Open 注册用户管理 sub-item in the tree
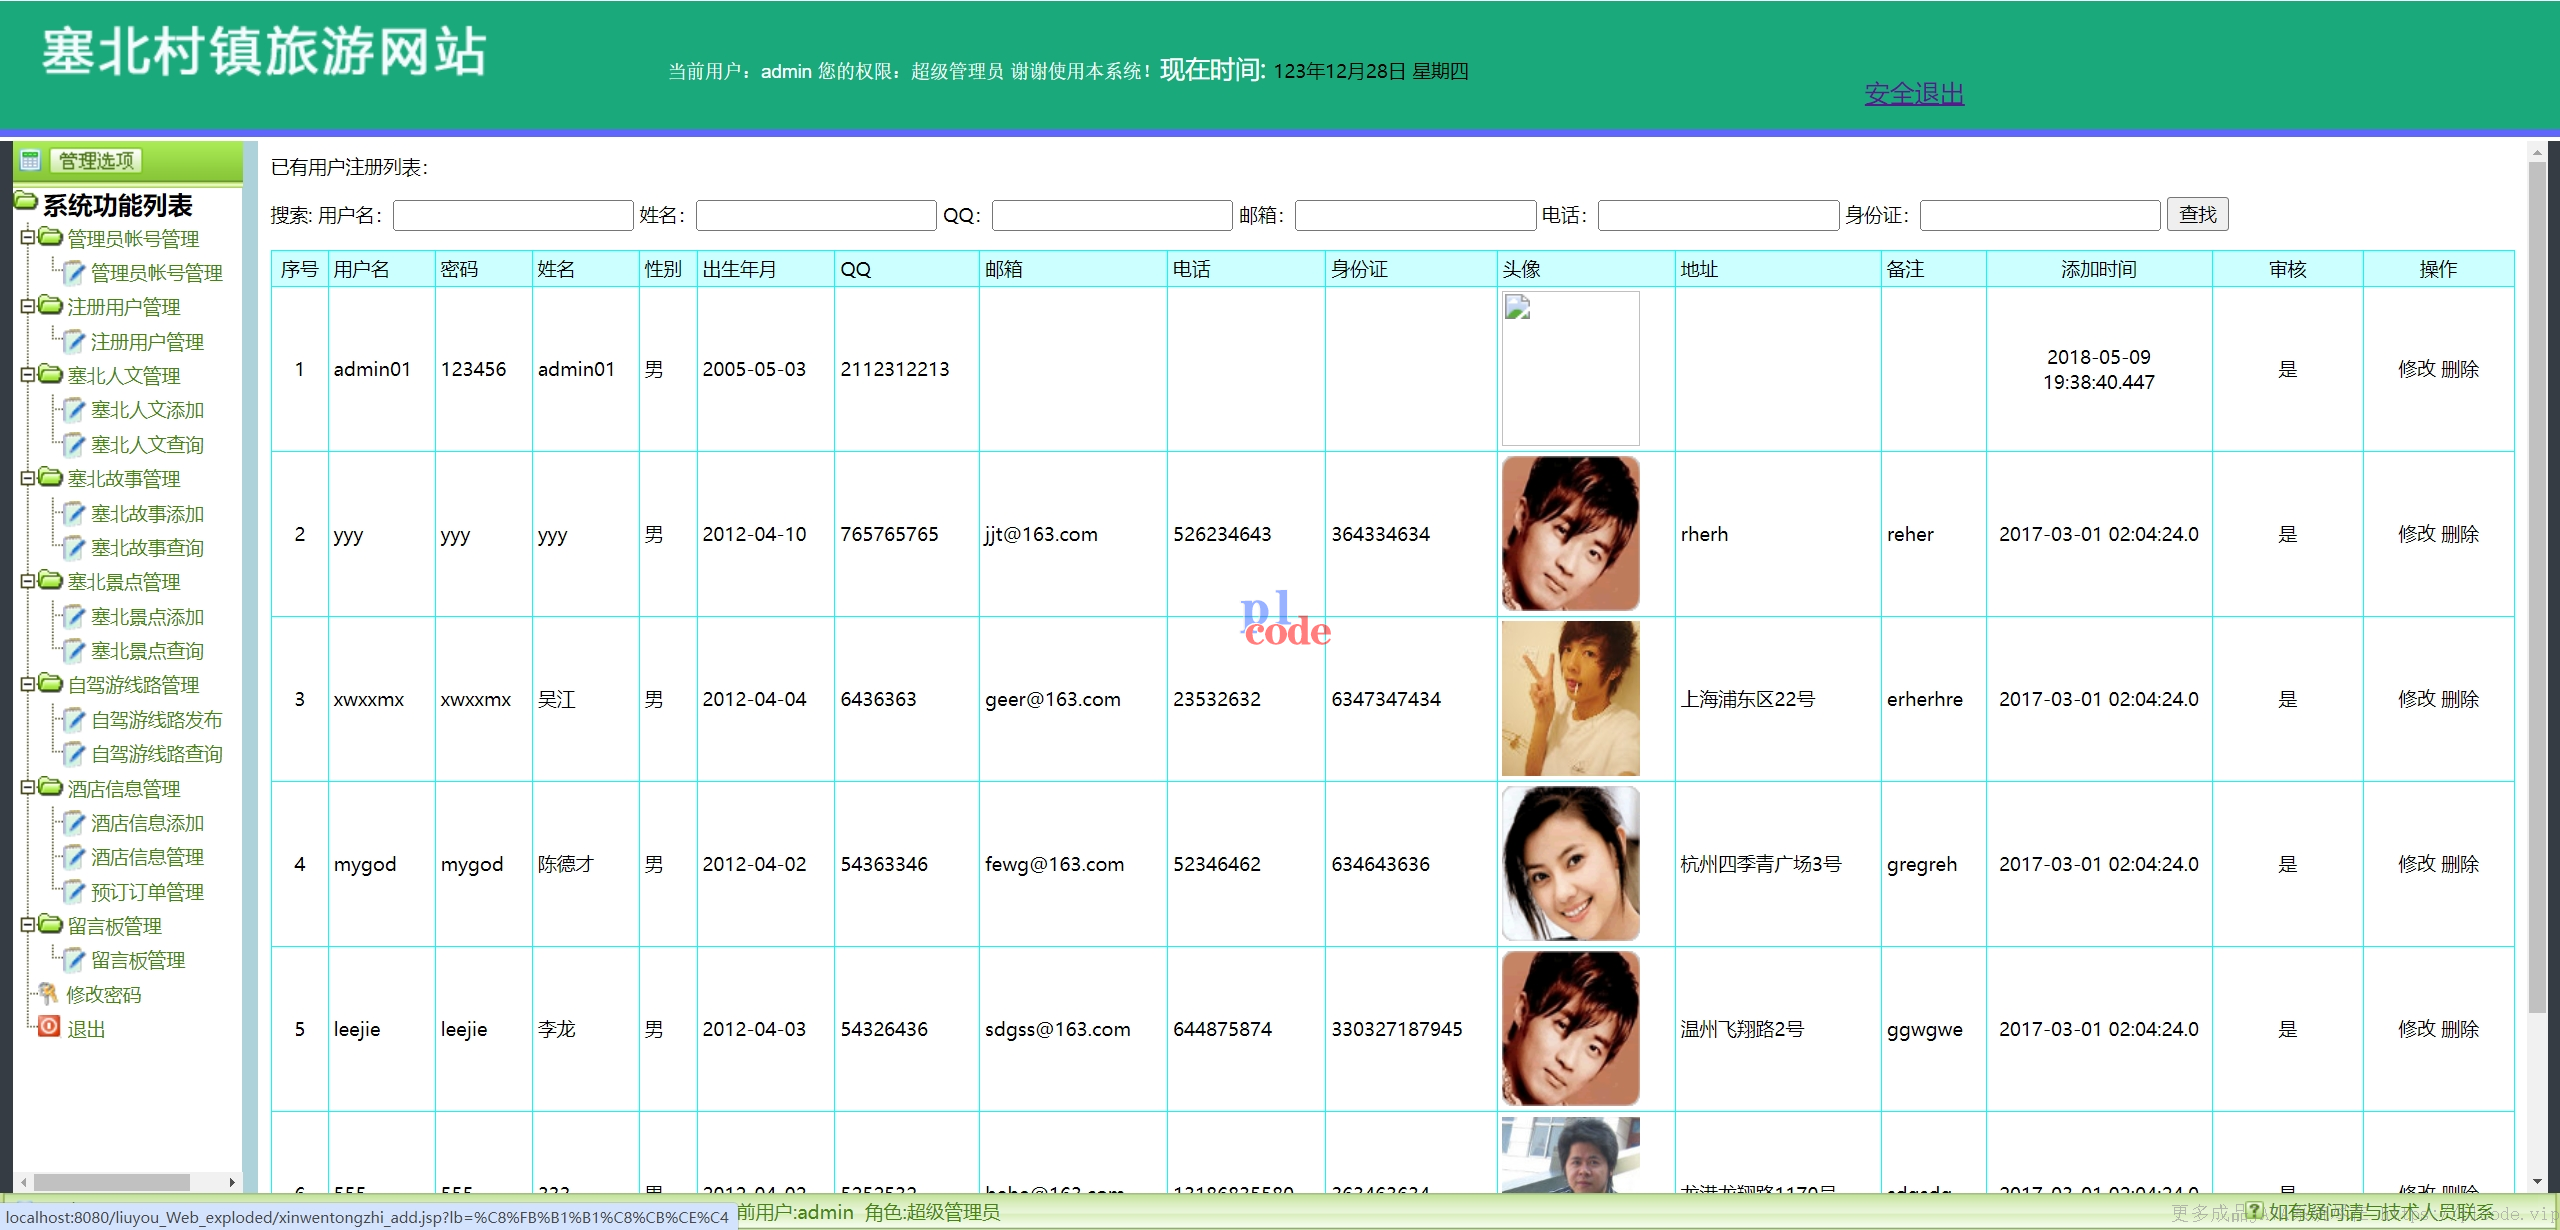This screenshot has width=2560, height=1230. pos(147,342)
